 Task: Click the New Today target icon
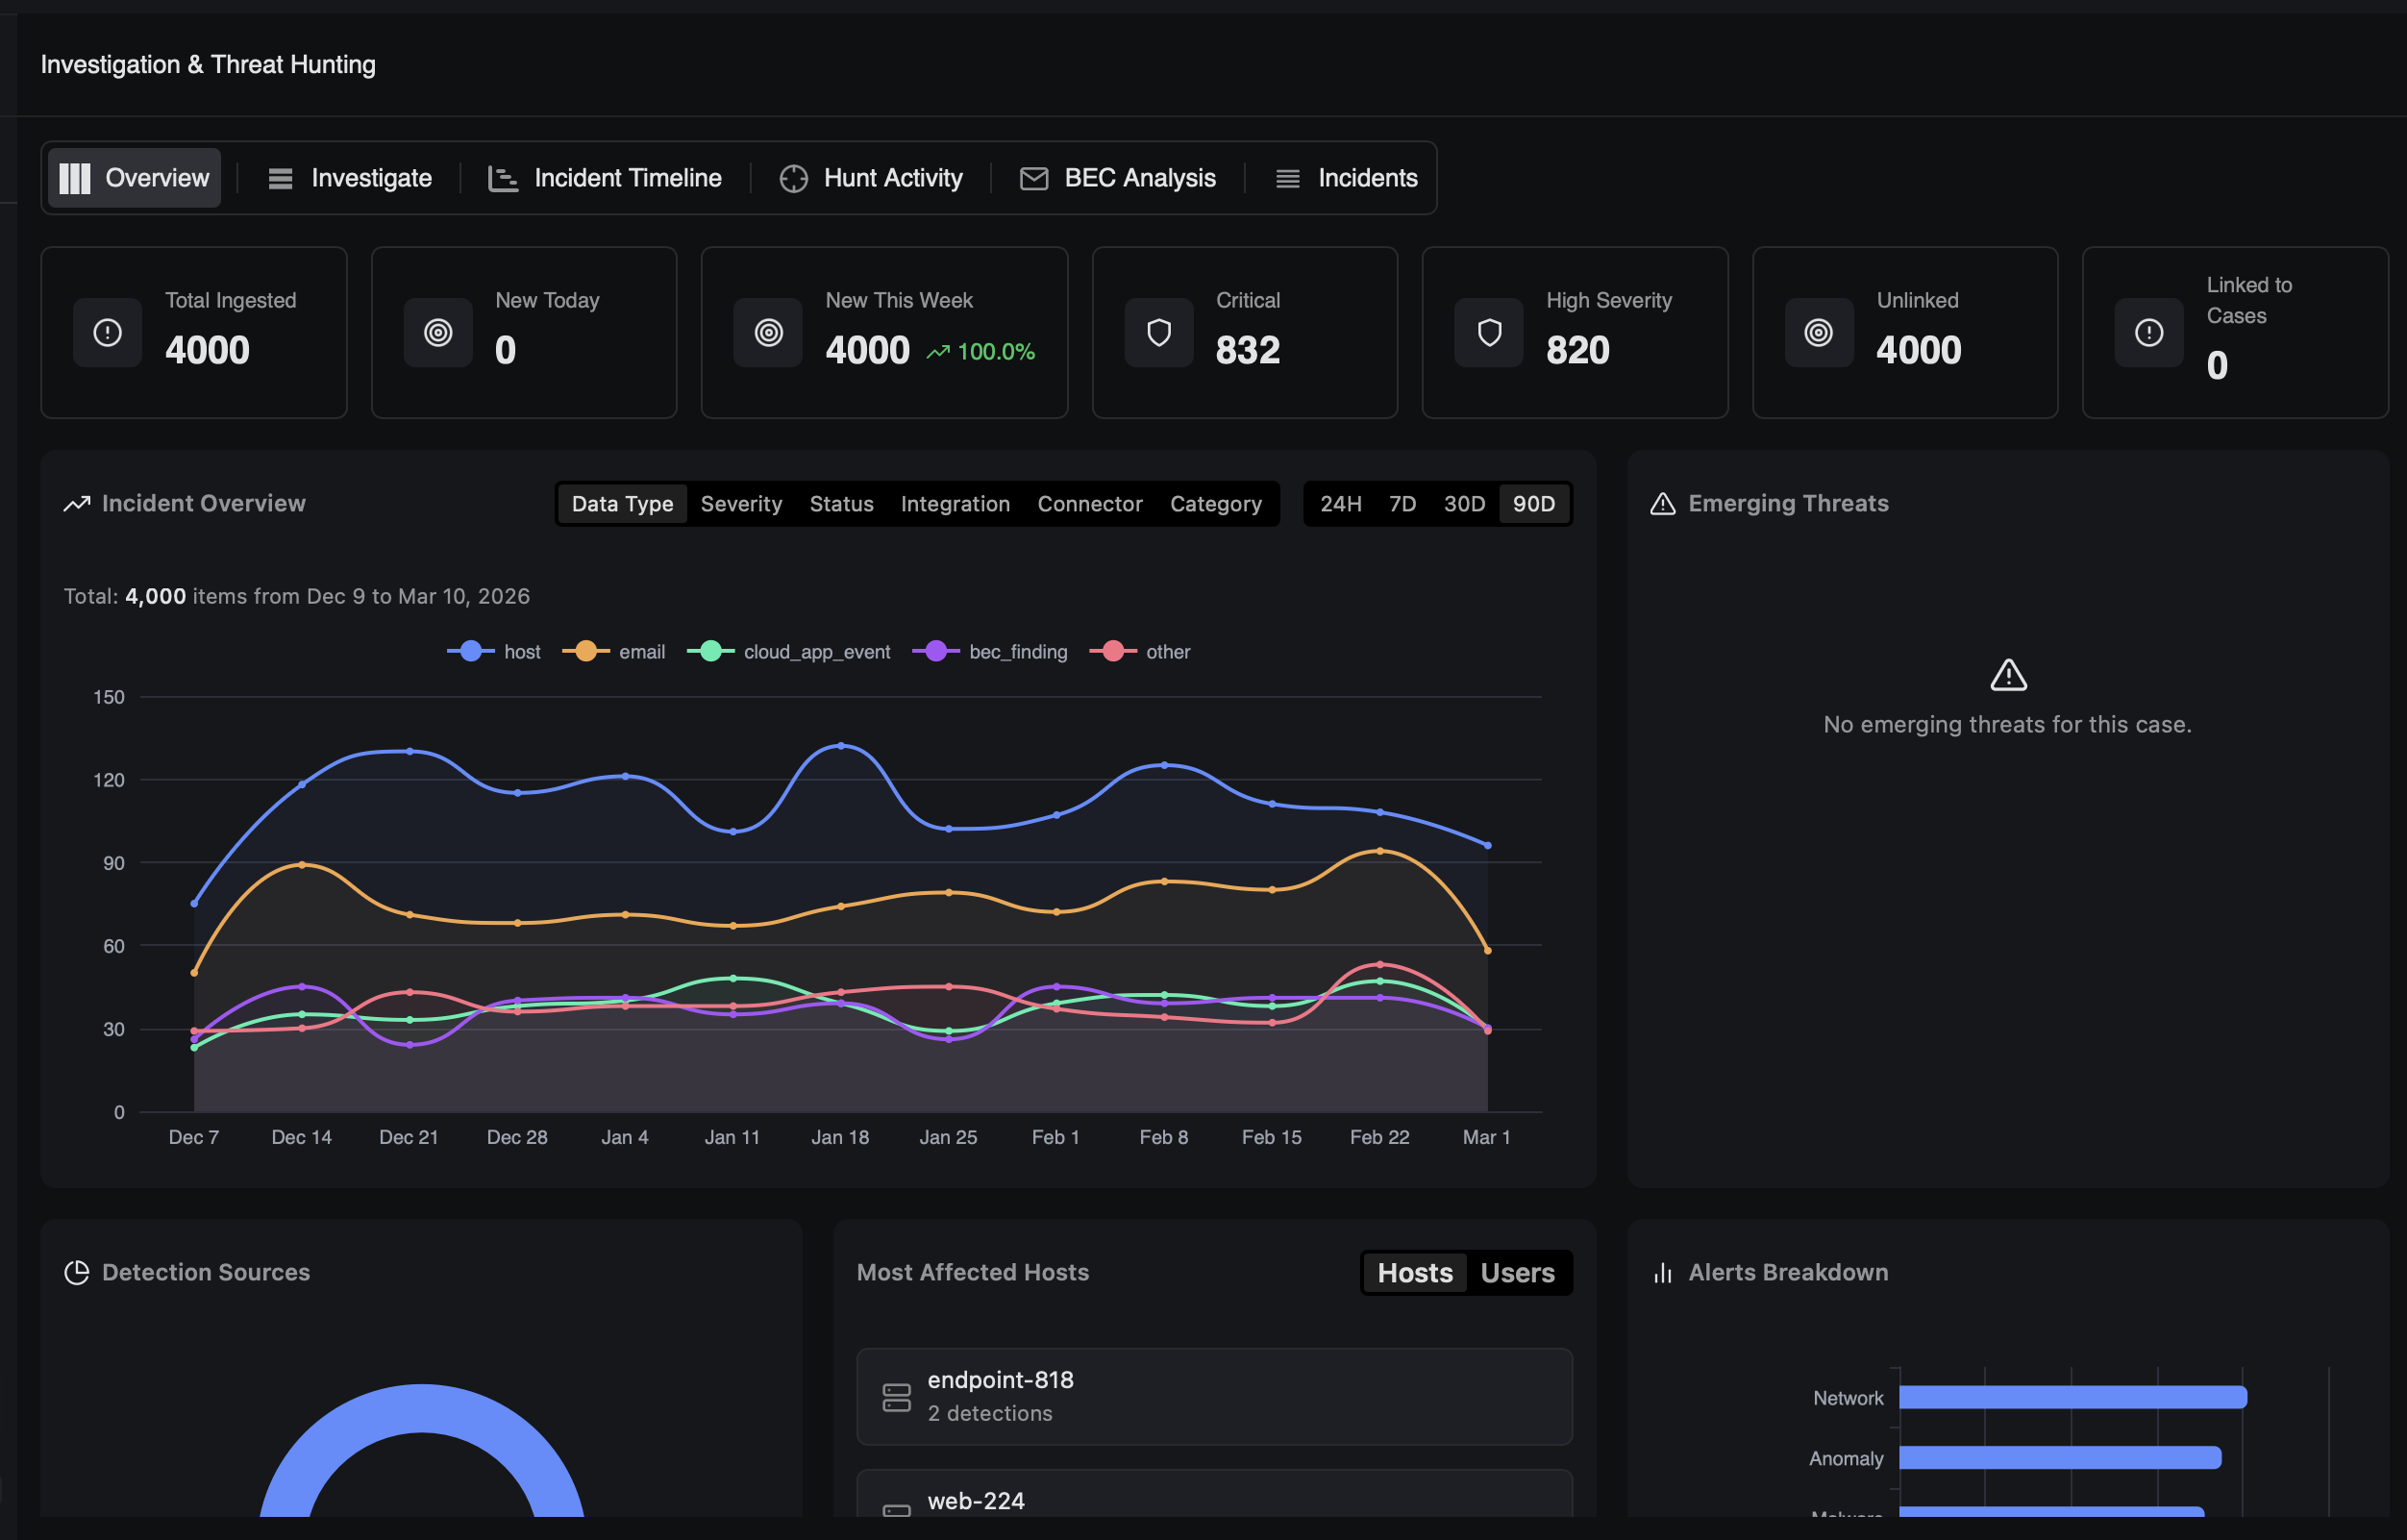pos(438,333)
